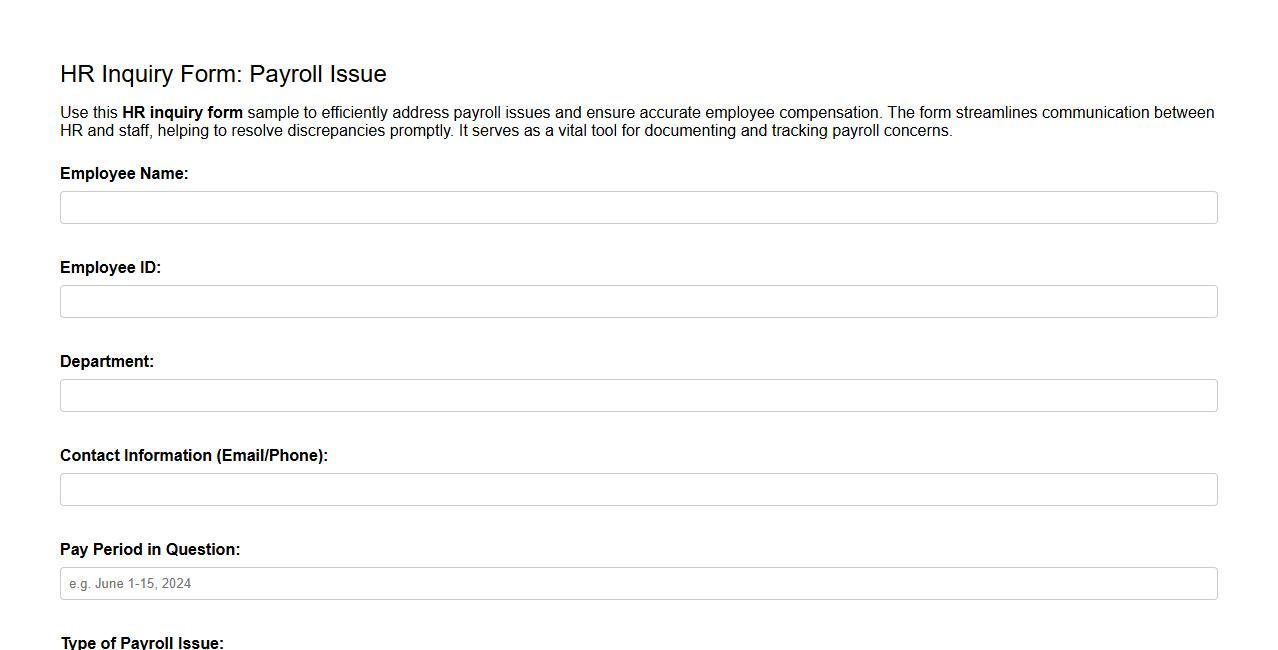
Task: Click the 'Type of Payroll Issue:' label
Action: (141, 643)
